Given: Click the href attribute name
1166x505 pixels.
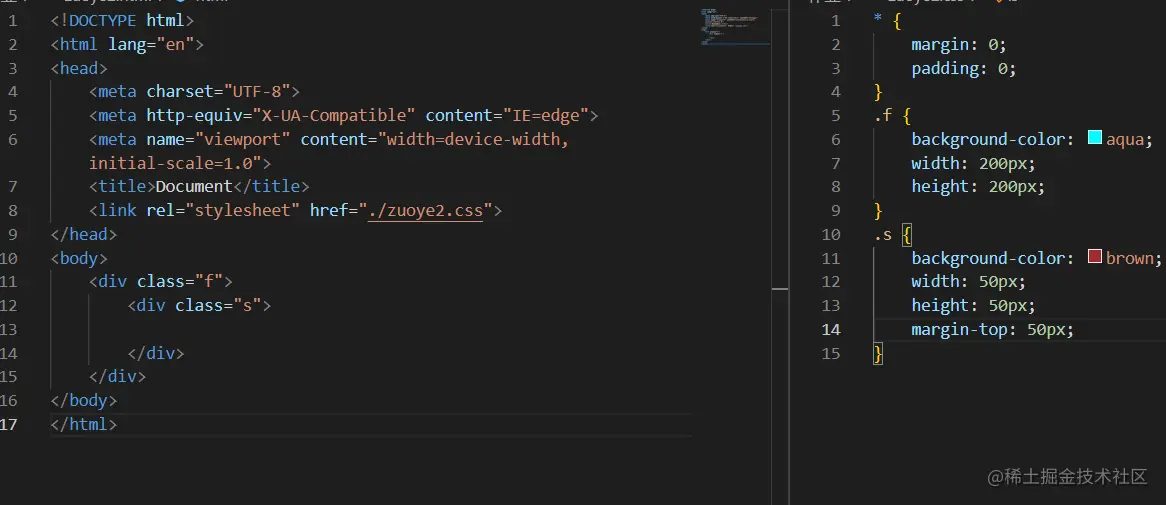Looking at the screenshot, I should pyautogui.click(x=329, y=210).
